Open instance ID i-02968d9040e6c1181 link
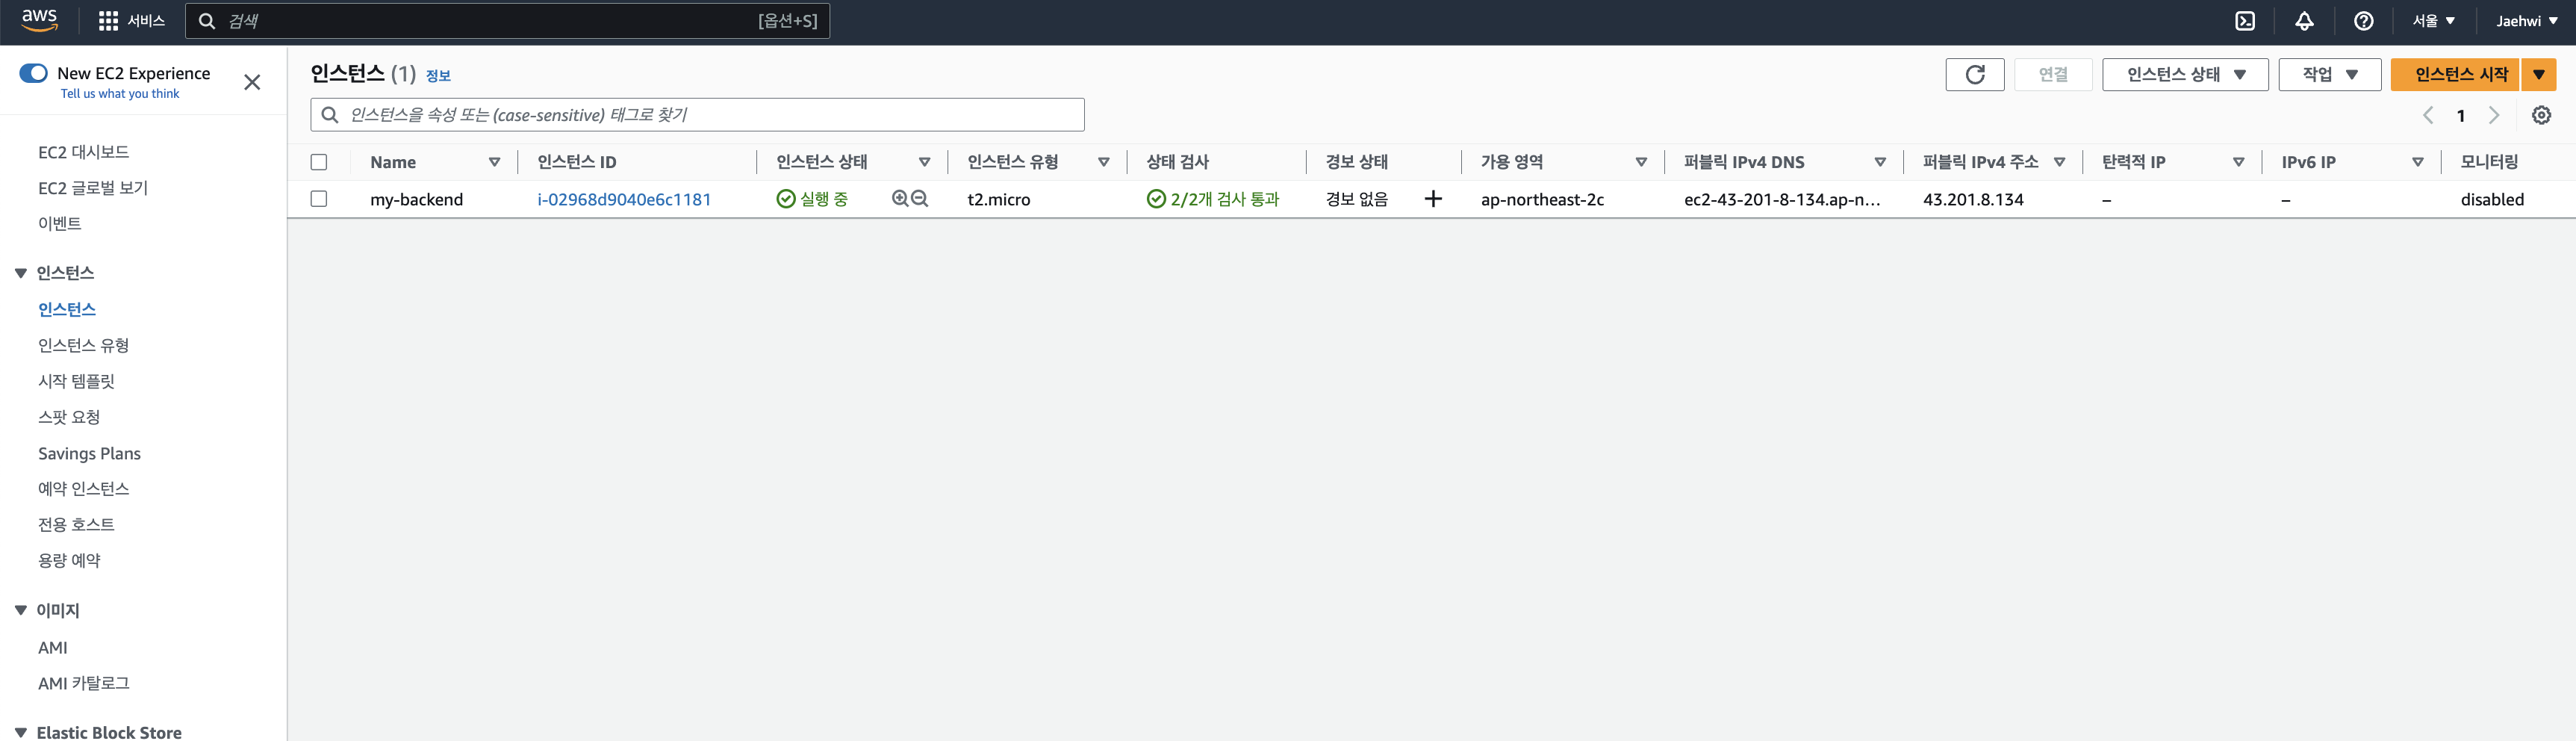 [x=624, y=199]
